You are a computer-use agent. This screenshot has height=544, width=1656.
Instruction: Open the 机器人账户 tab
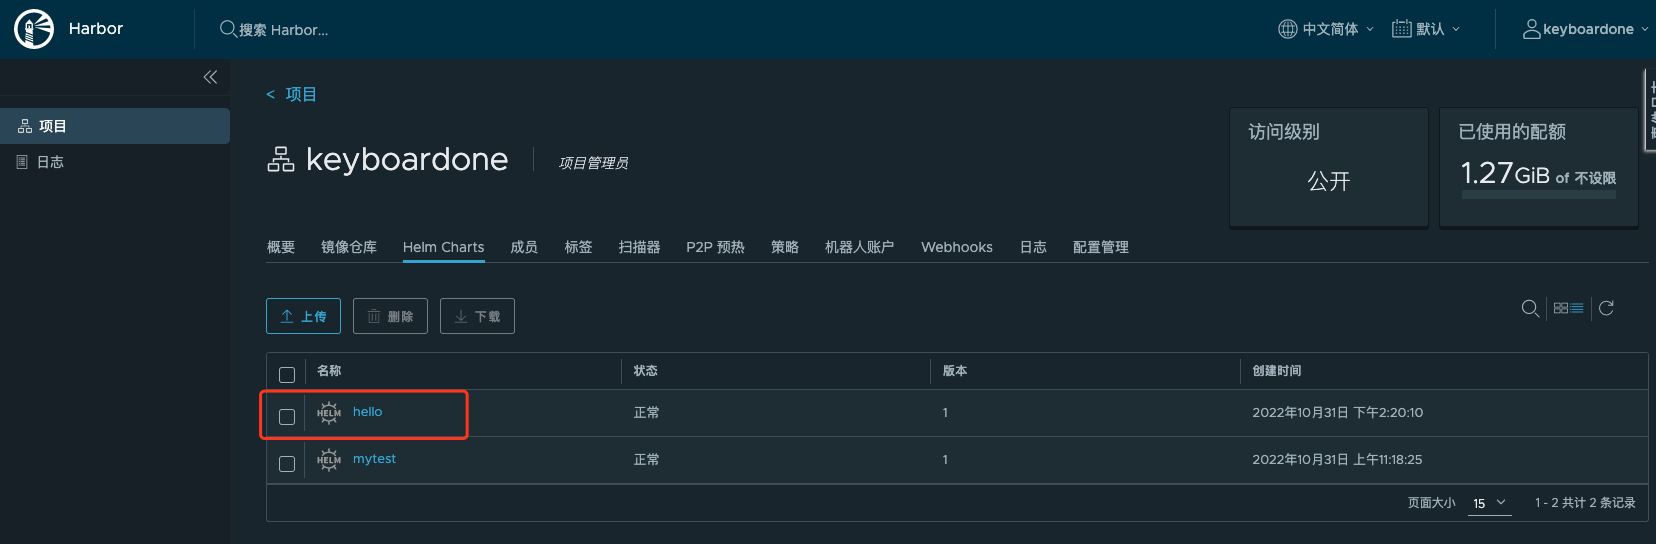pos(860,247)
